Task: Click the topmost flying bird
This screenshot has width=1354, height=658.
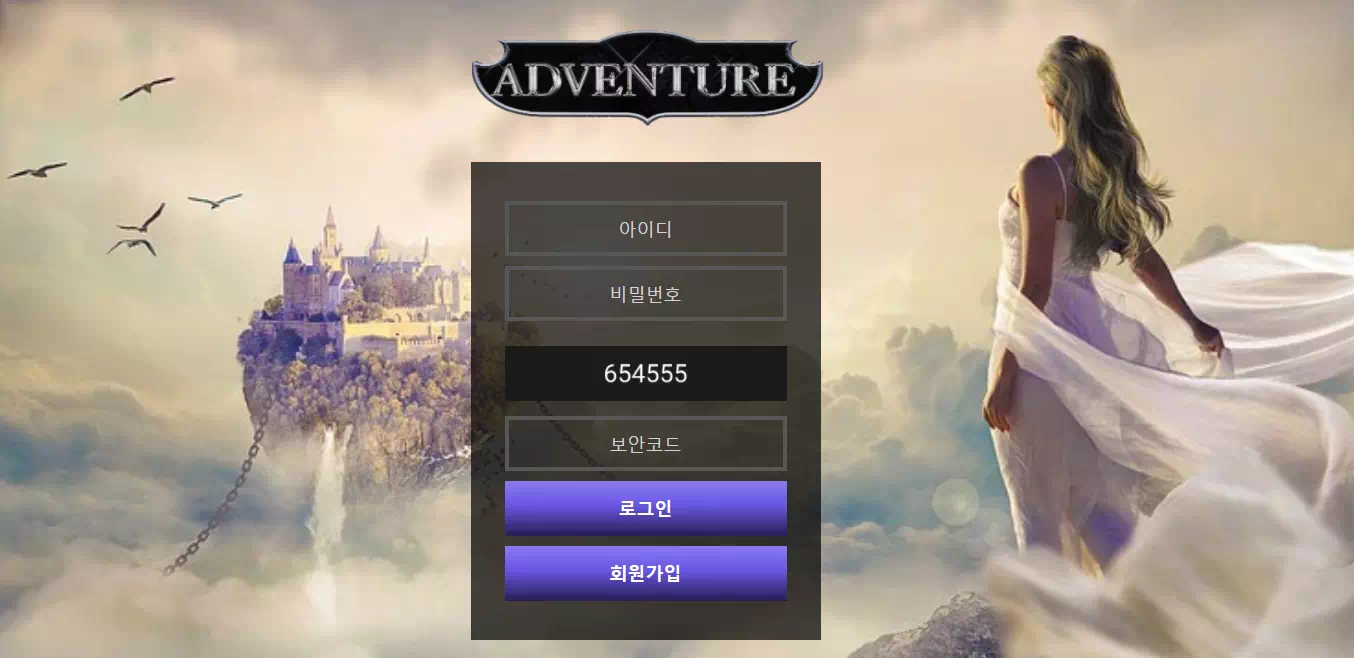Action: 147,88
